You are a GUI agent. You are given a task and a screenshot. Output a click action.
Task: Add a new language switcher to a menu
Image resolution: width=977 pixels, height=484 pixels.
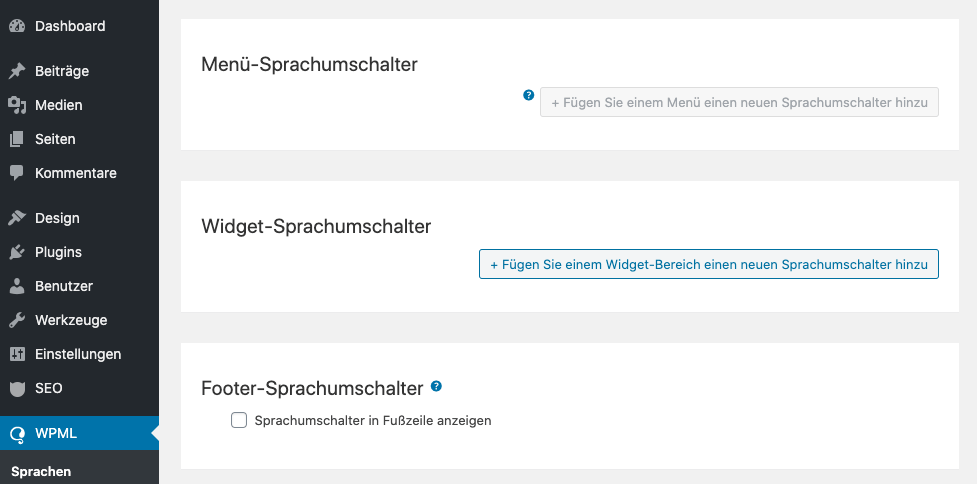pos(739,103)
